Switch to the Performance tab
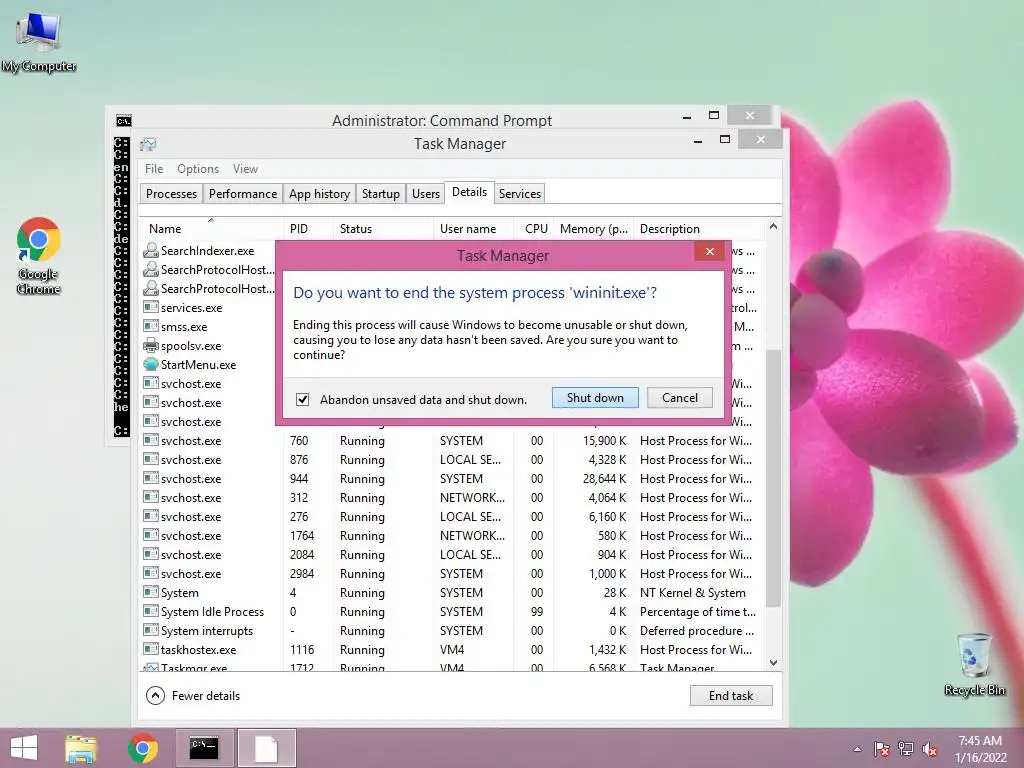 point(243,194)
